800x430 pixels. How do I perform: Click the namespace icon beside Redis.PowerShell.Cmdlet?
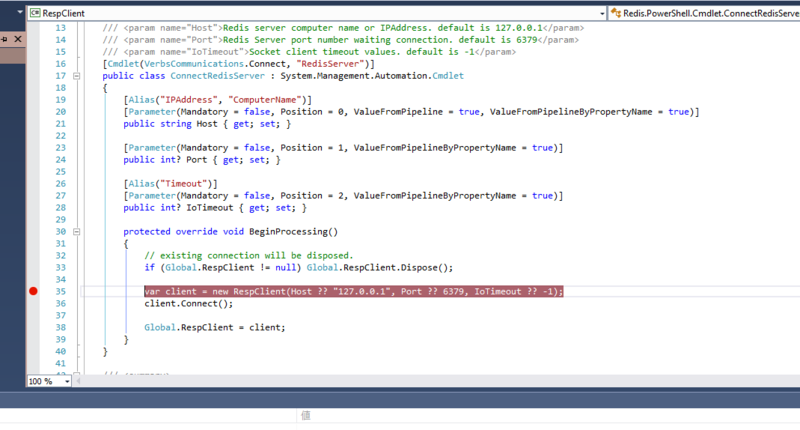click(616, 13)
